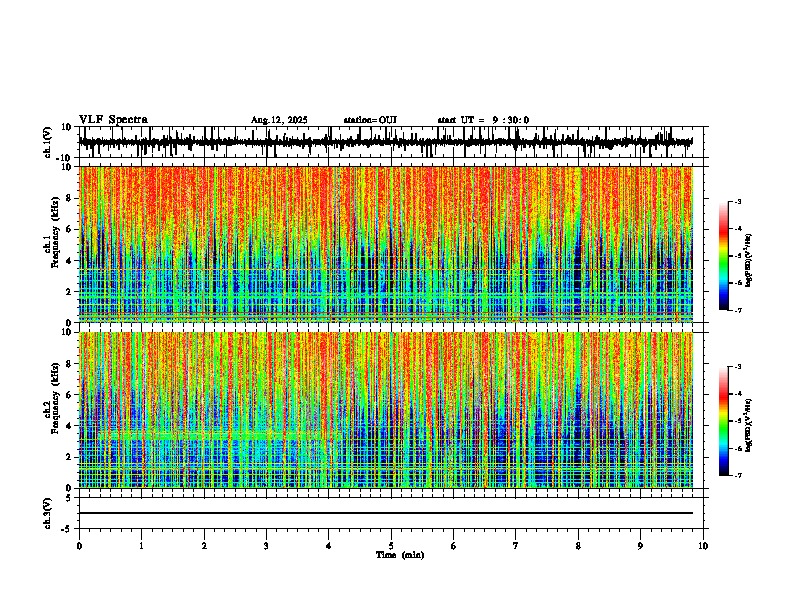
Task: Click the time axis tick label "1"
Action: 141,546
